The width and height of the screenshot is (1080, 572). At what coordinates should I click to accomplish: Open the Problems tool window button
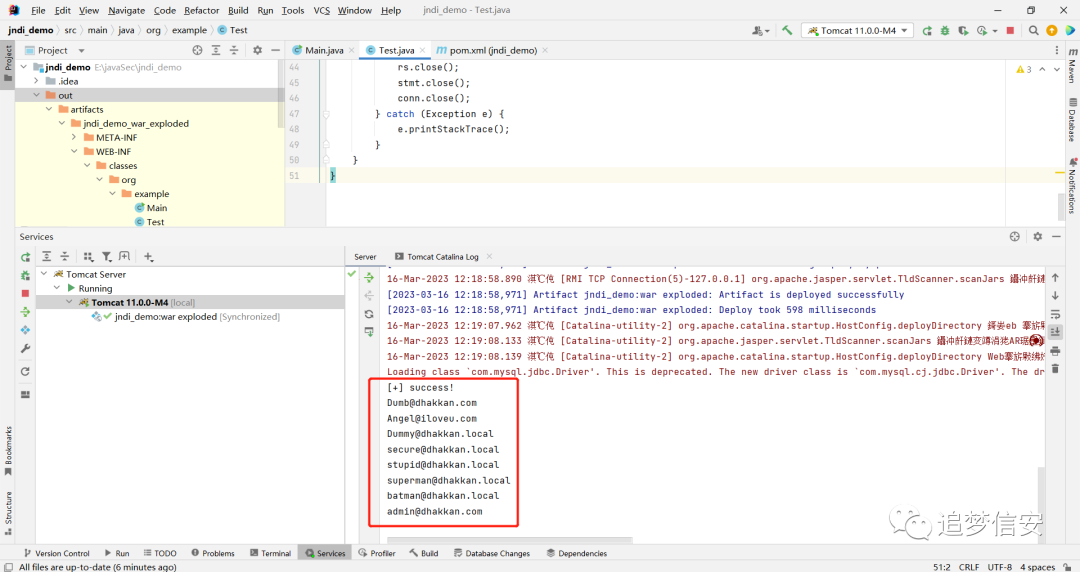click(x=213, y=553)
